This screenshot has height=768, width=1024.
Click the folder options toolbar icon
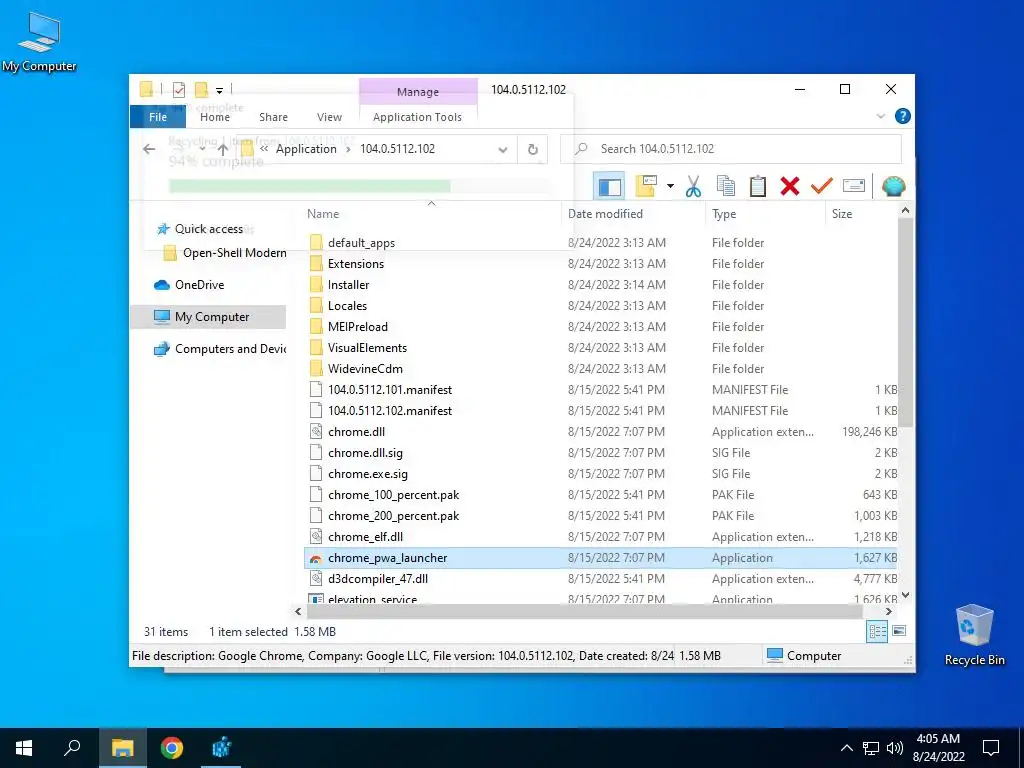pyautogui.click(x=646, y=186)
